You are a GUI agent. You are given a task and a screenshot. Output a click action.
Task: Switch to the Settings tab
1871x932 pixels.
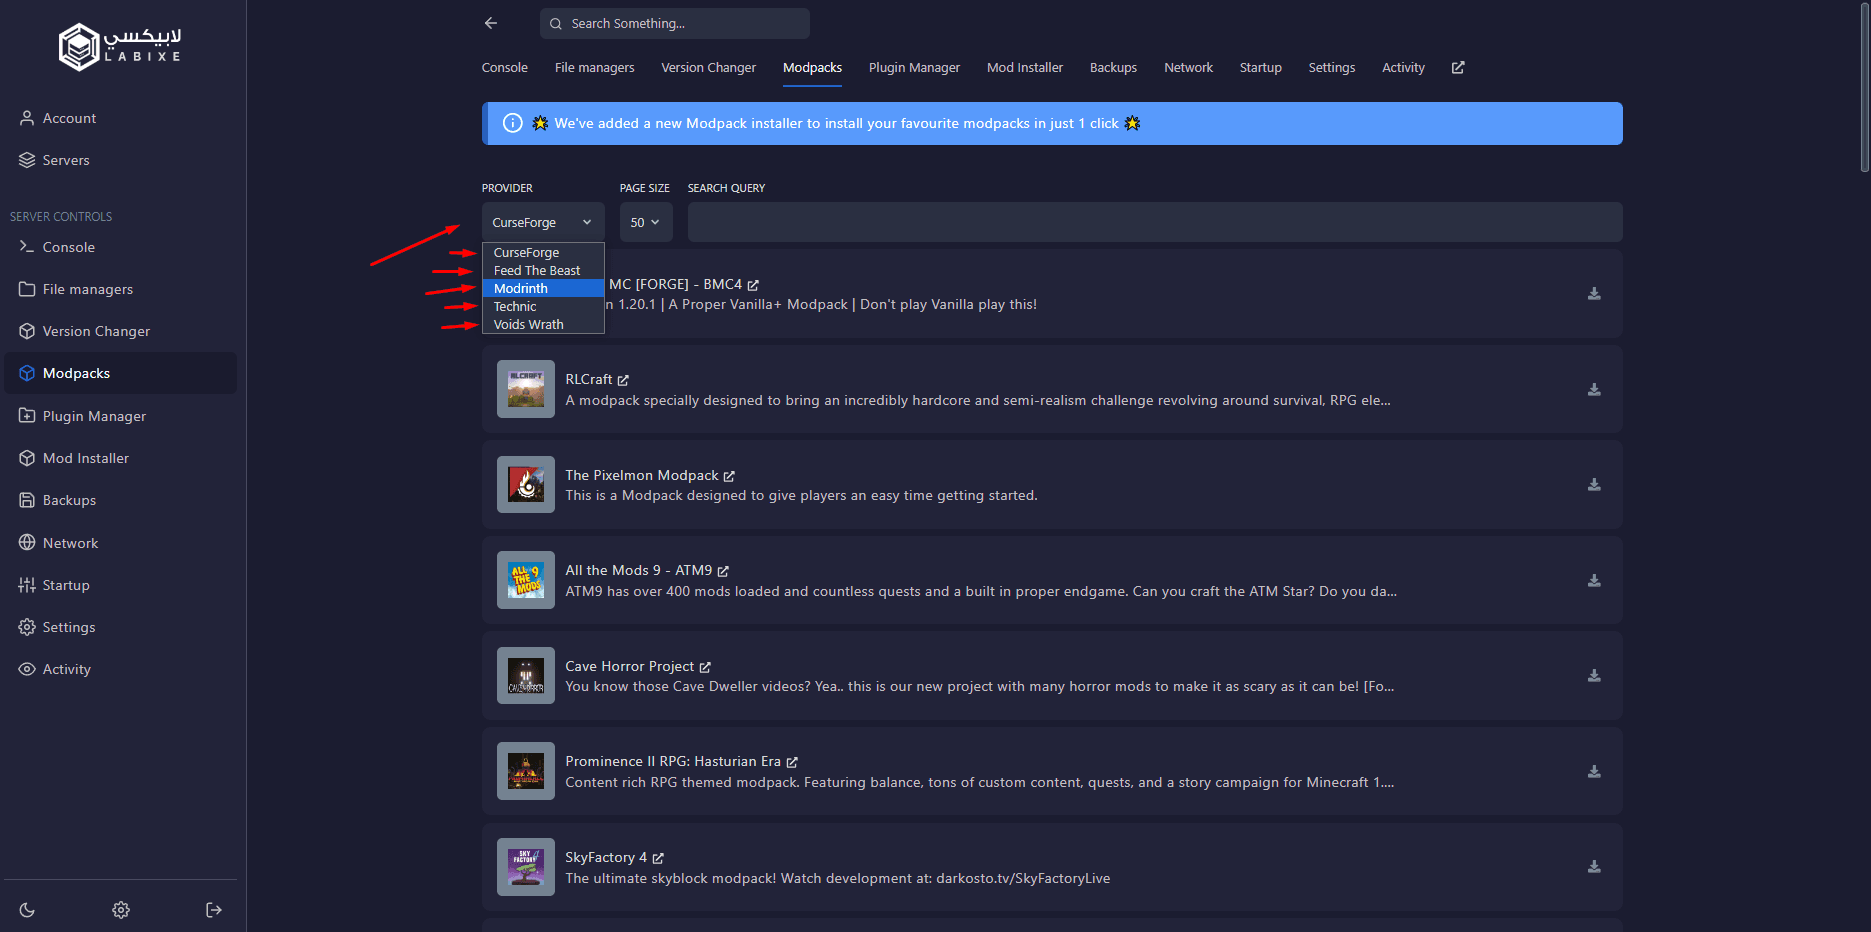pyautogui.click(x=1332, y=68)
